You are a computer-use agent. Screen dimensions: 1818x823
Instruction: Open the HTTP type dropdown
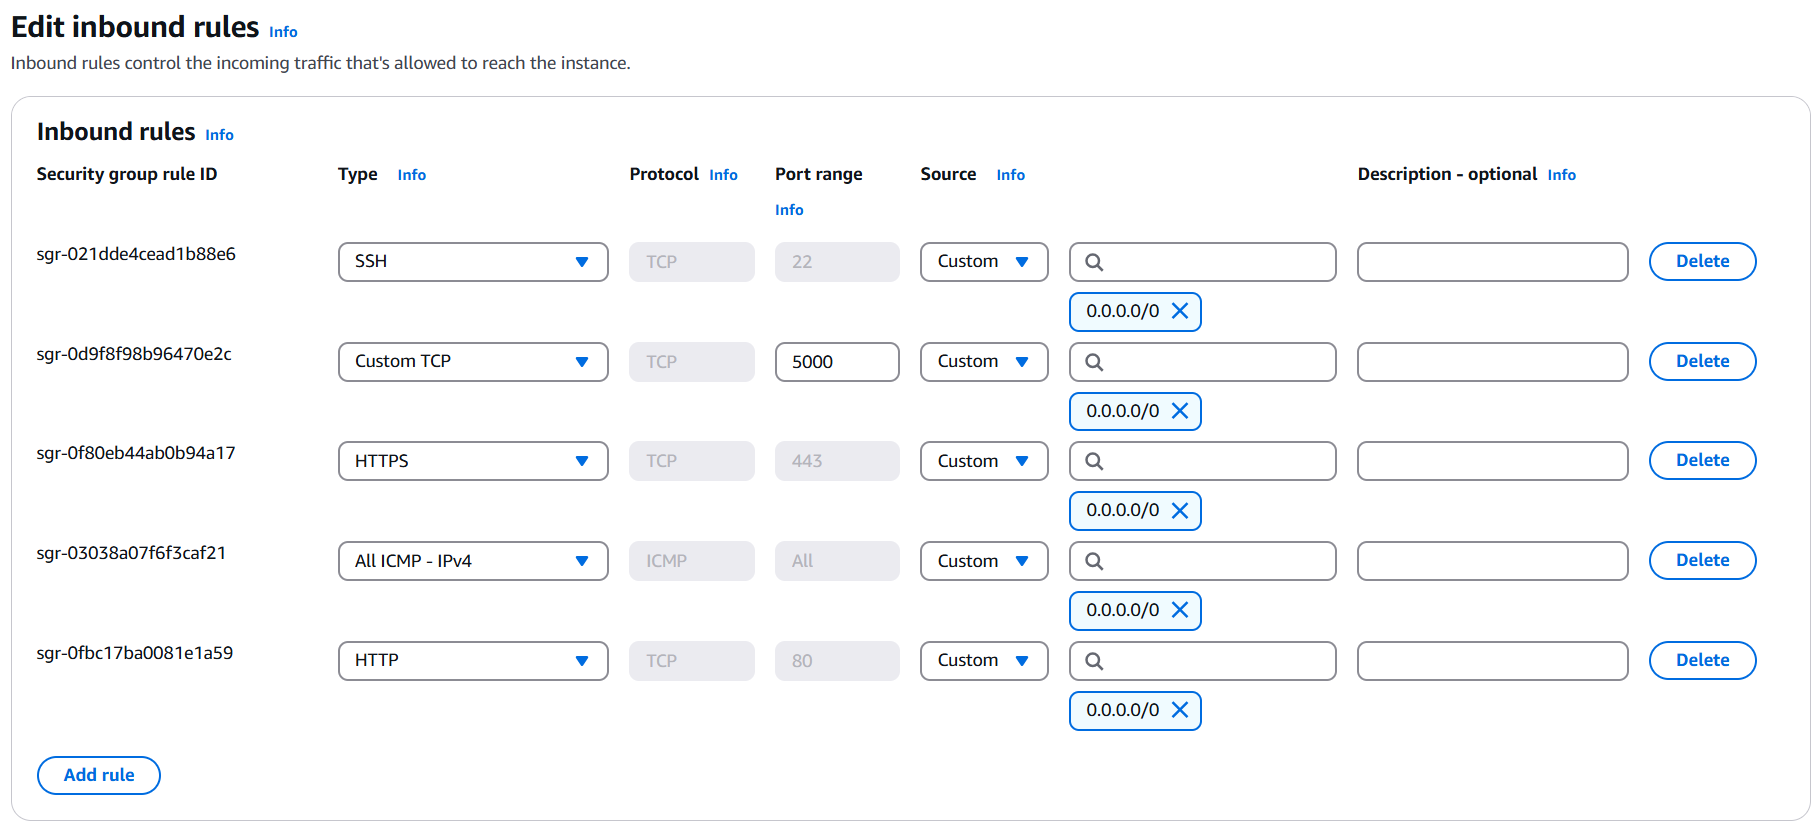coord(473,661)
